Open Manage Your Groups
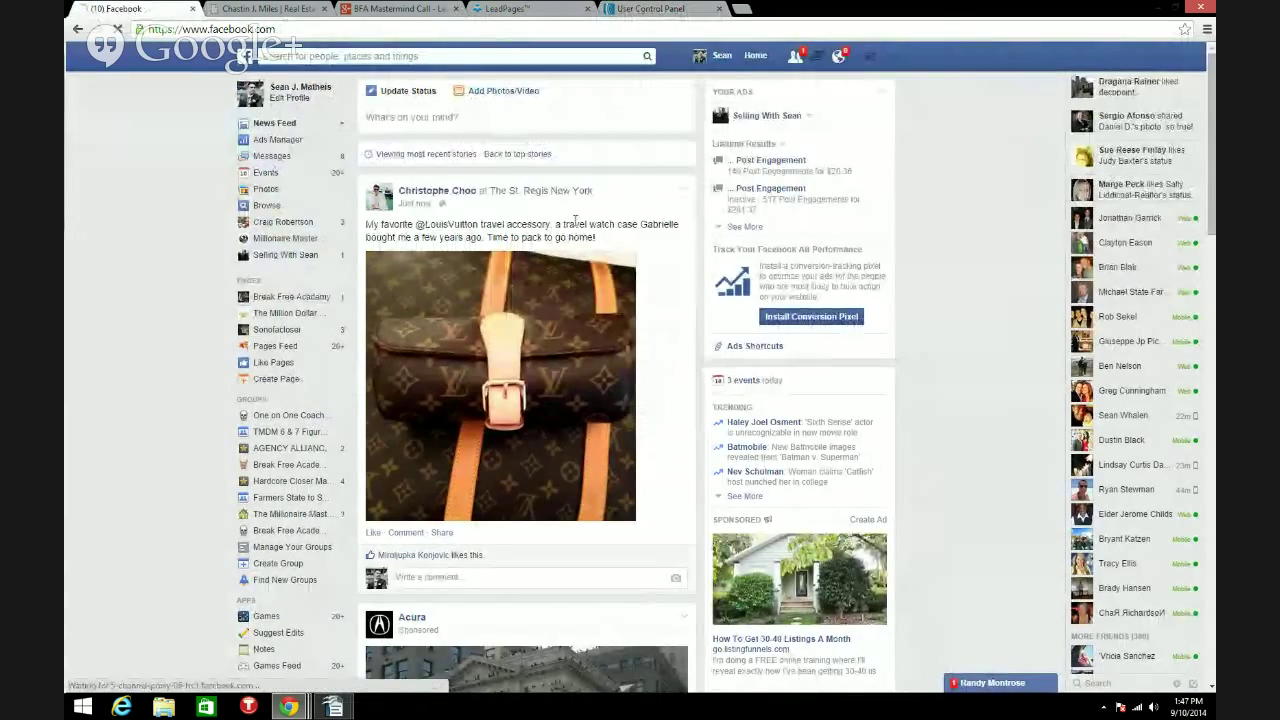The image size is (1280, 720). (x=292, y=547)
